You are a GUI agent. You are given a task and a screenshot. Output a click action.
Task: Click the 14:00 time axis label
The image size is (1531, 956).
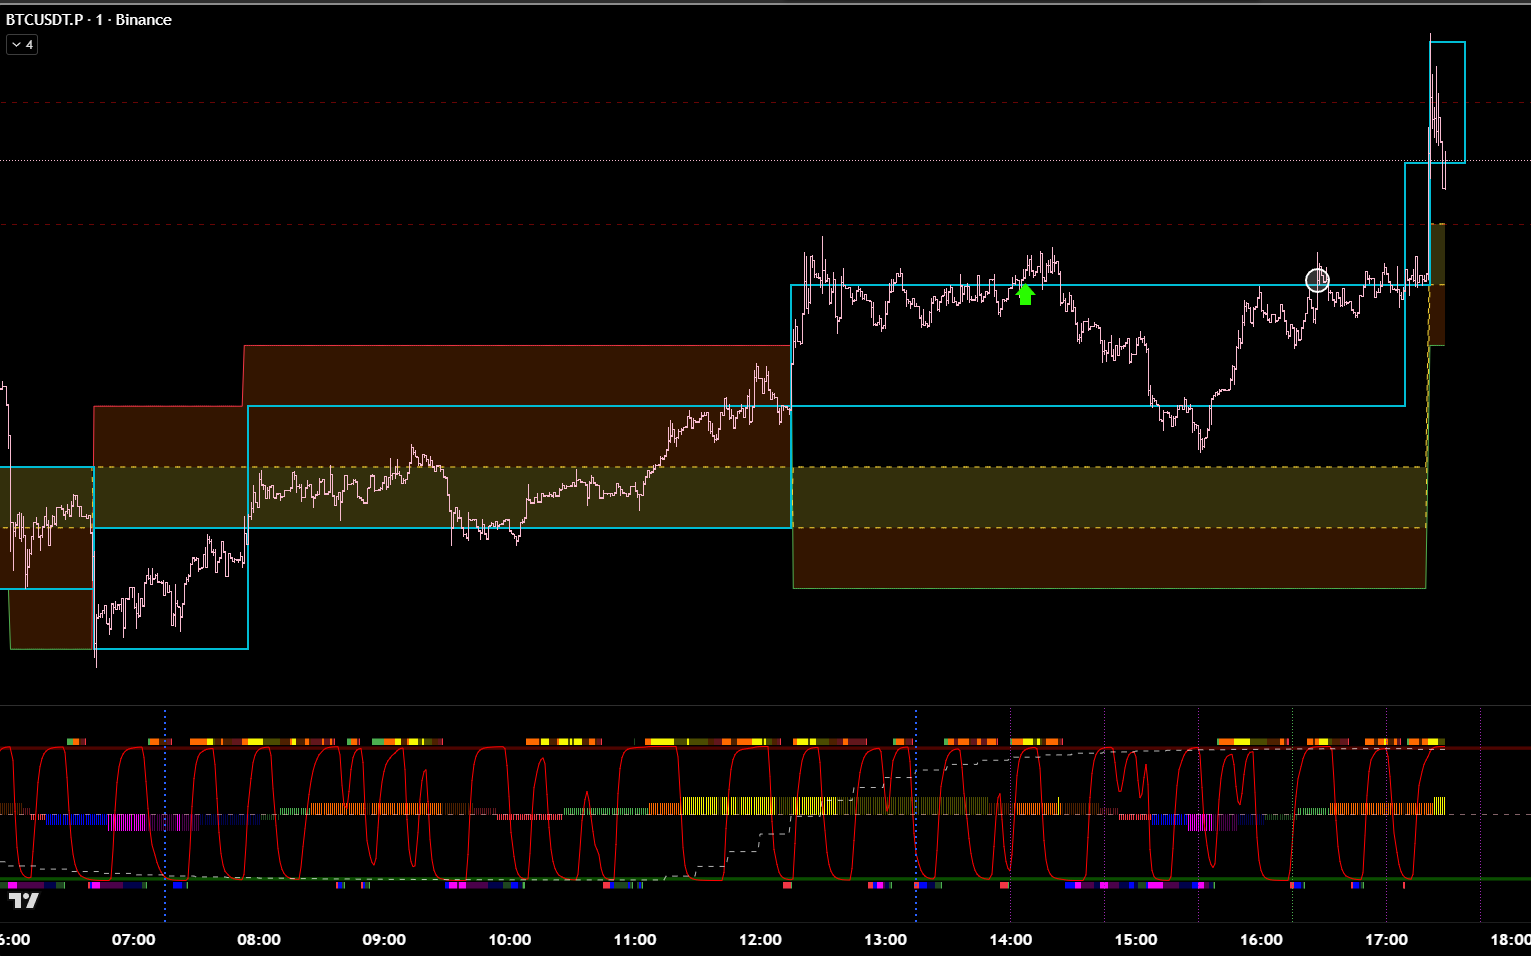click(x=1010, y=939)
